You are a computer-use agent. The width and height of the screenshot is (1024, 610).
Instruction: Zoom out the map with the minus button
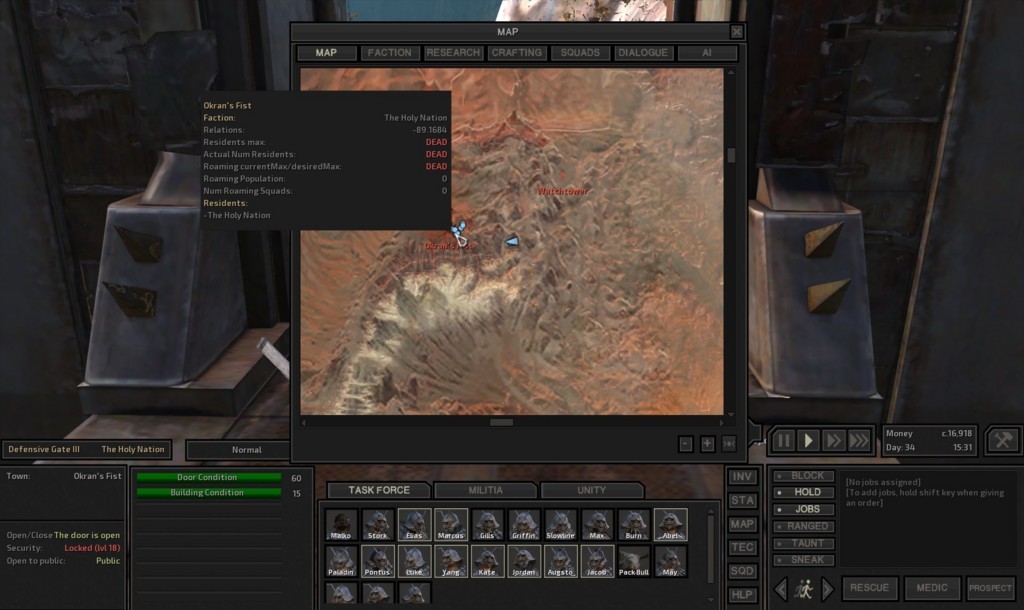(685, 444)
